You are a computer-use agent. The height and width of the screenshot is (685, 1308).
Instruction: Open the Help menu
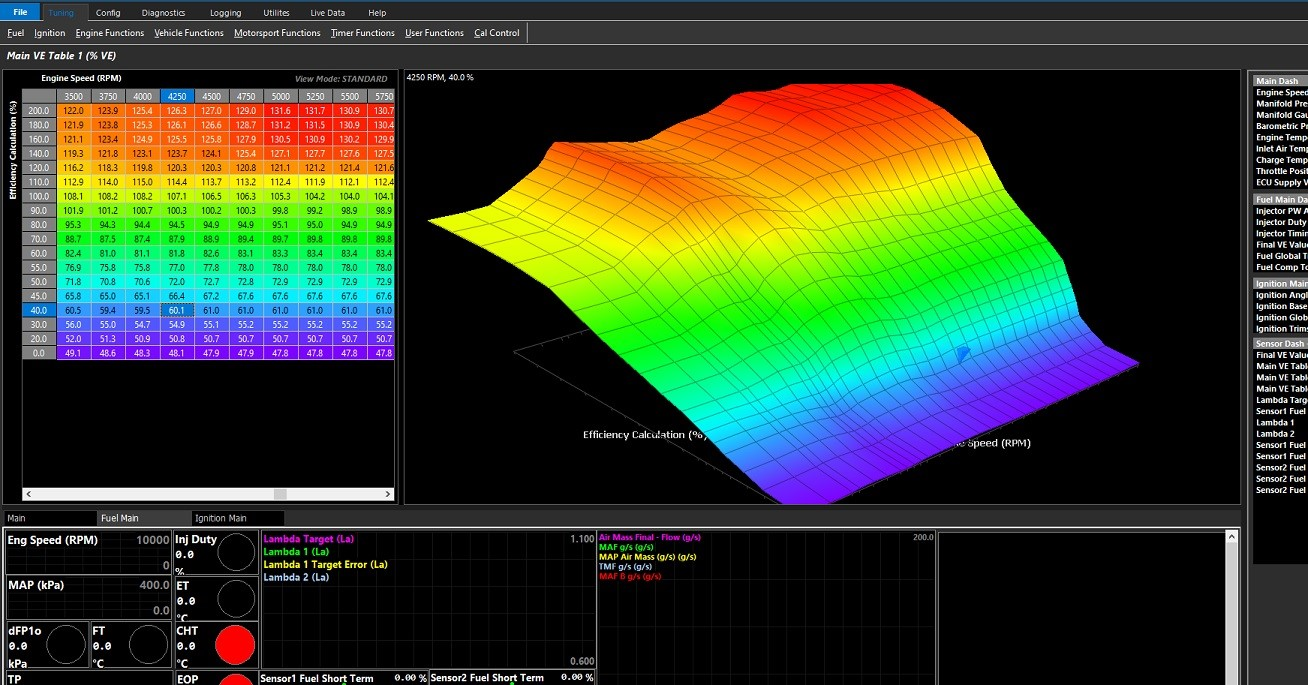[377, 13]
